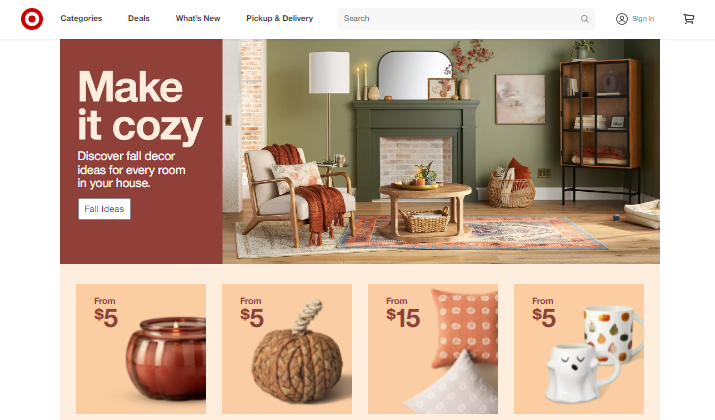Open the woven pumpkin From $5 tile
The width and height of the screenshot is (715, 420).
click(287, 349)
